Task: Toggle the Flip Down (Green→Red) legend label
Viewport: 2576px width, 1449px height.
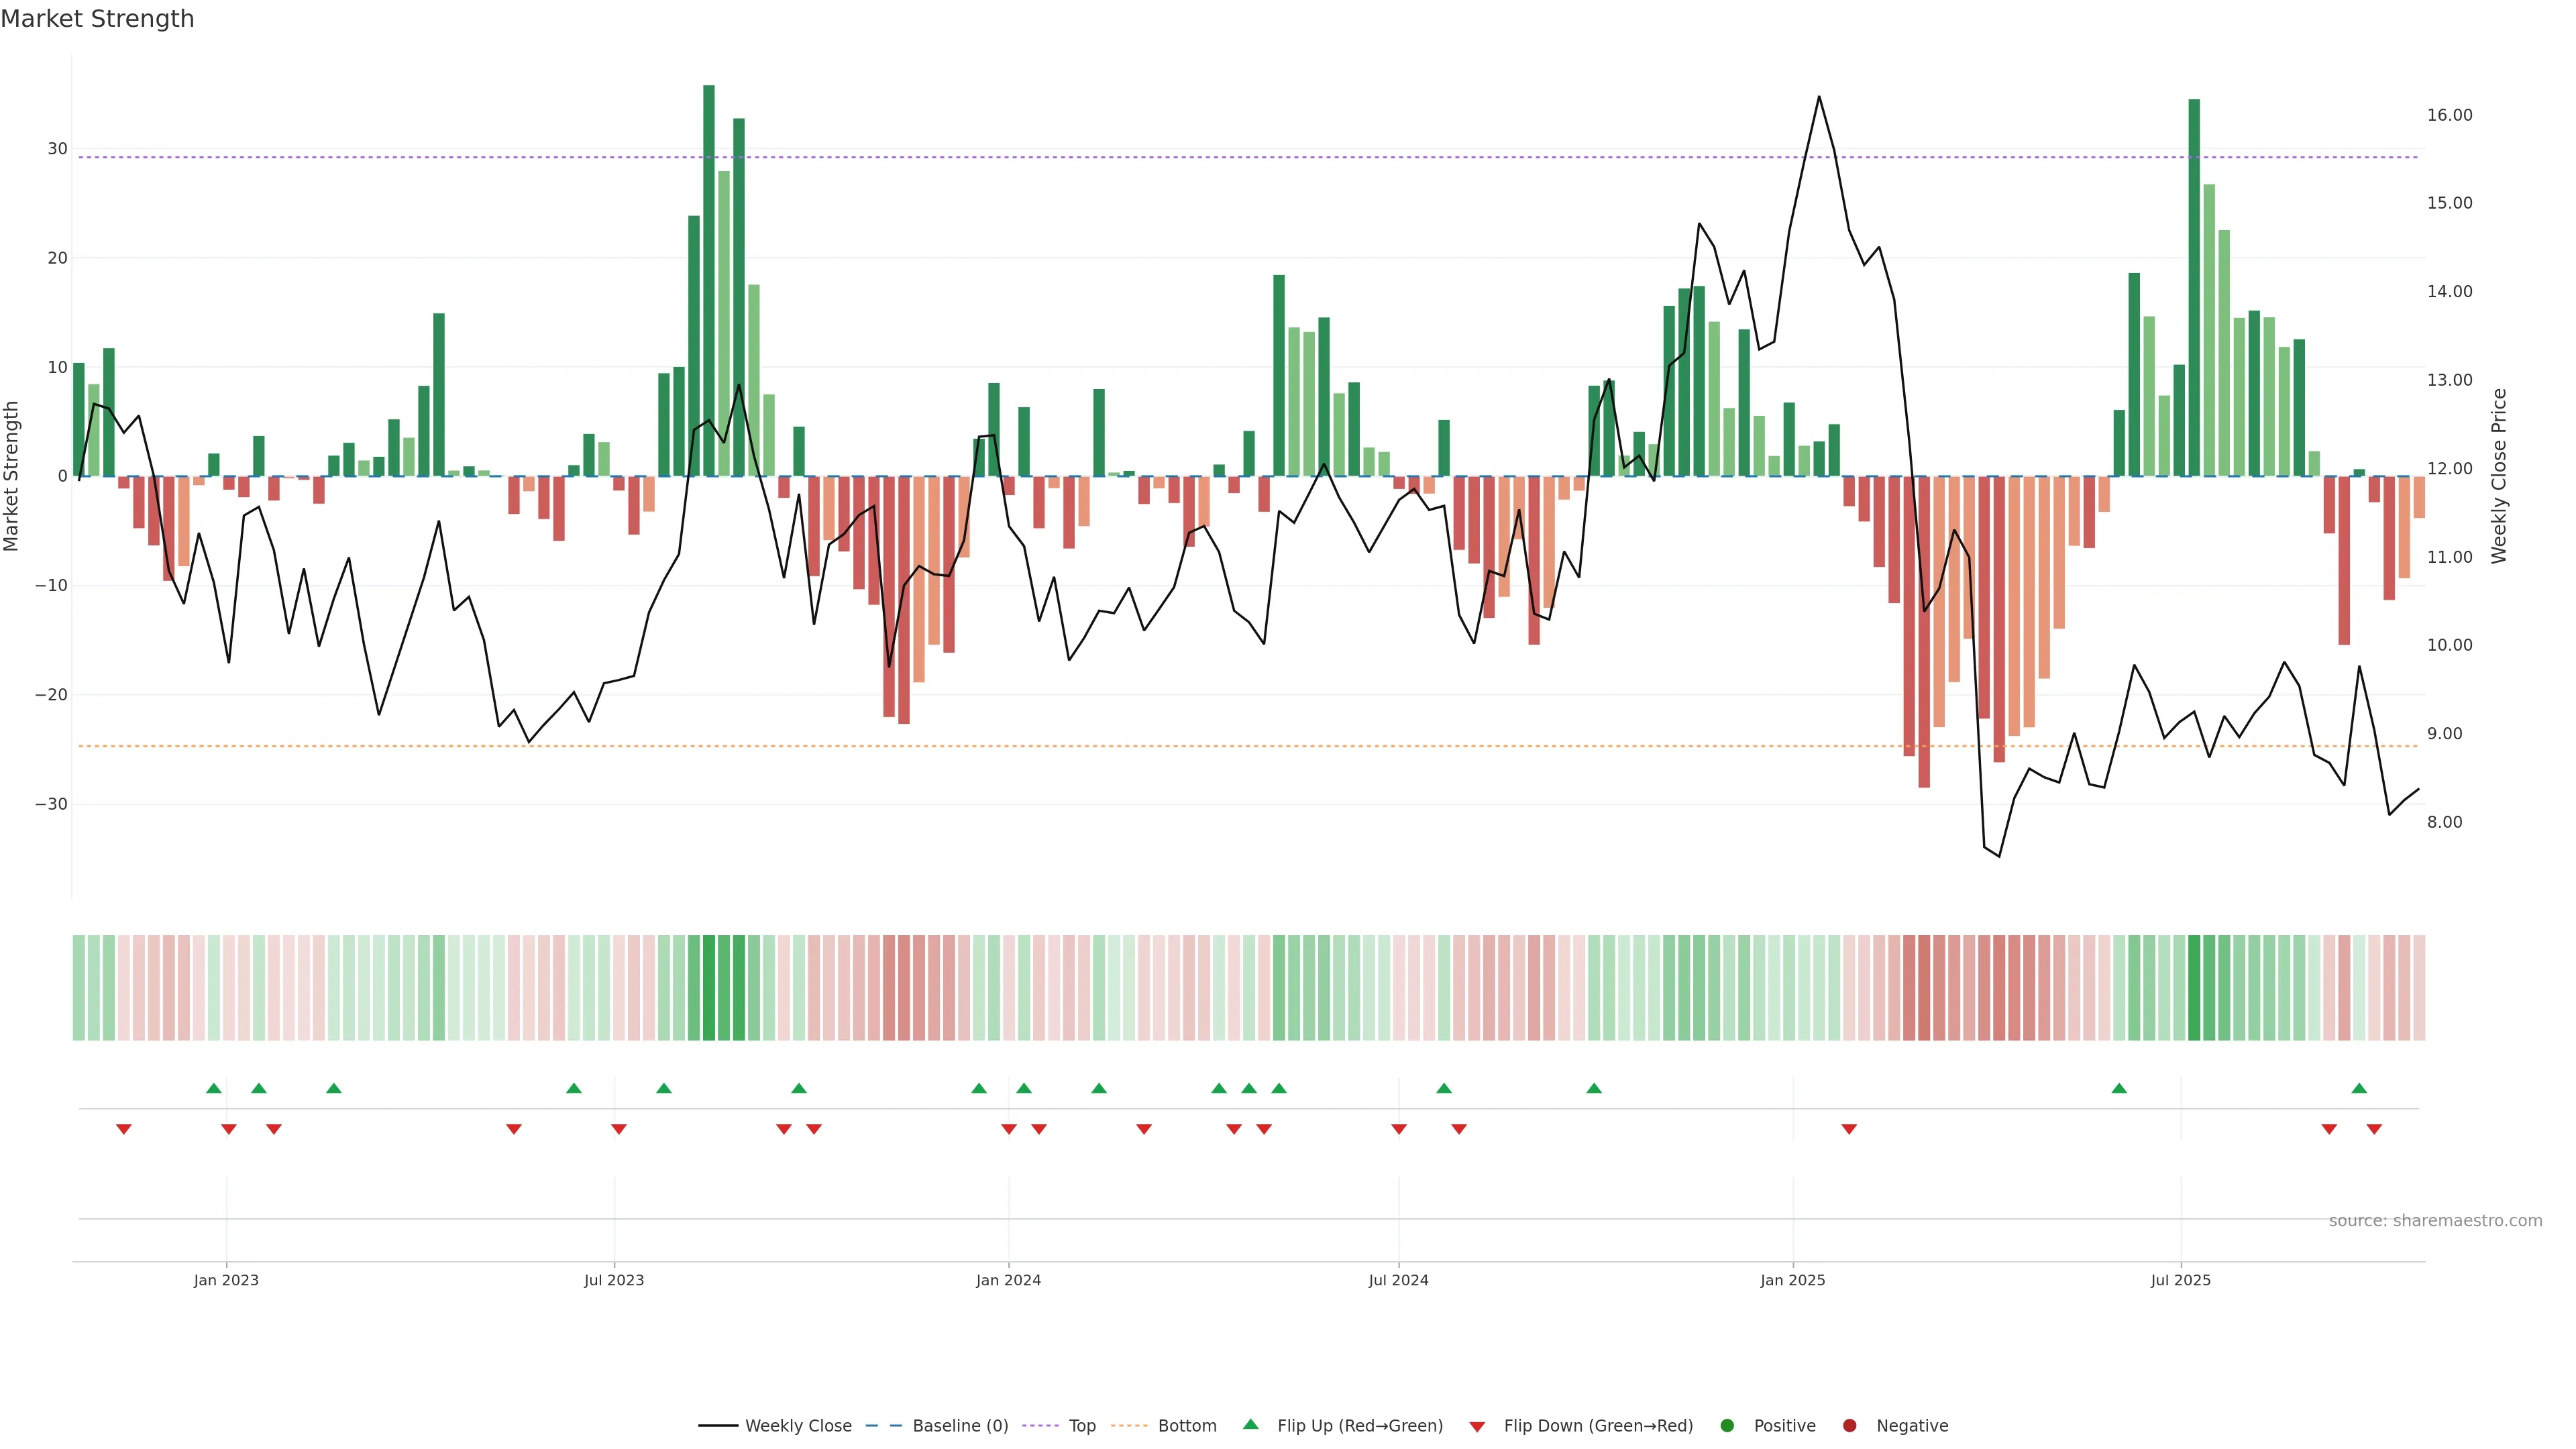Action: (x=1598, y=1426)
